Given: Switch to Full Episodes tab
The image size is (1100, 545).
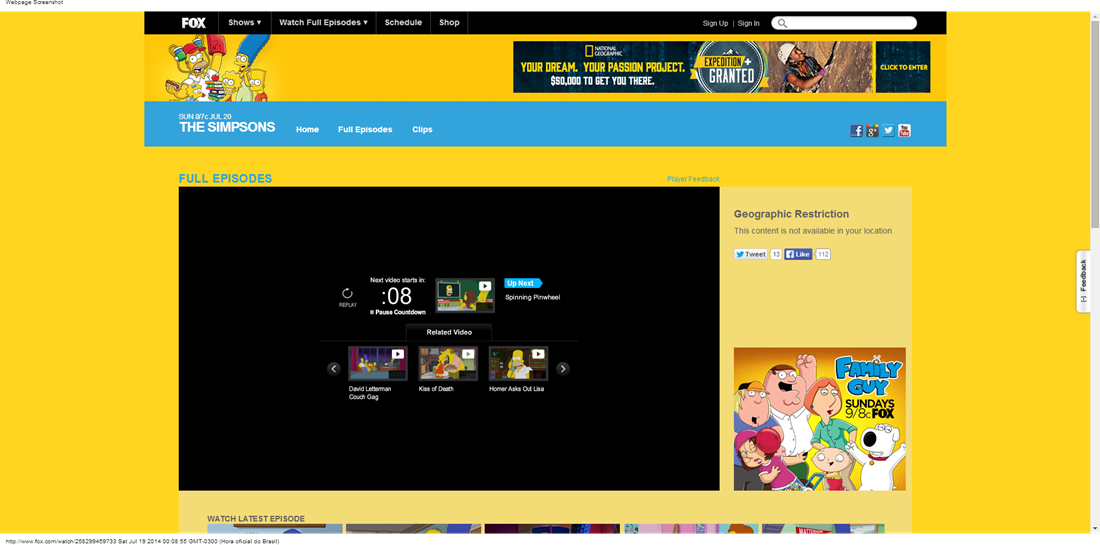Looking at the screenshot, I should click(x=365, y=130).
